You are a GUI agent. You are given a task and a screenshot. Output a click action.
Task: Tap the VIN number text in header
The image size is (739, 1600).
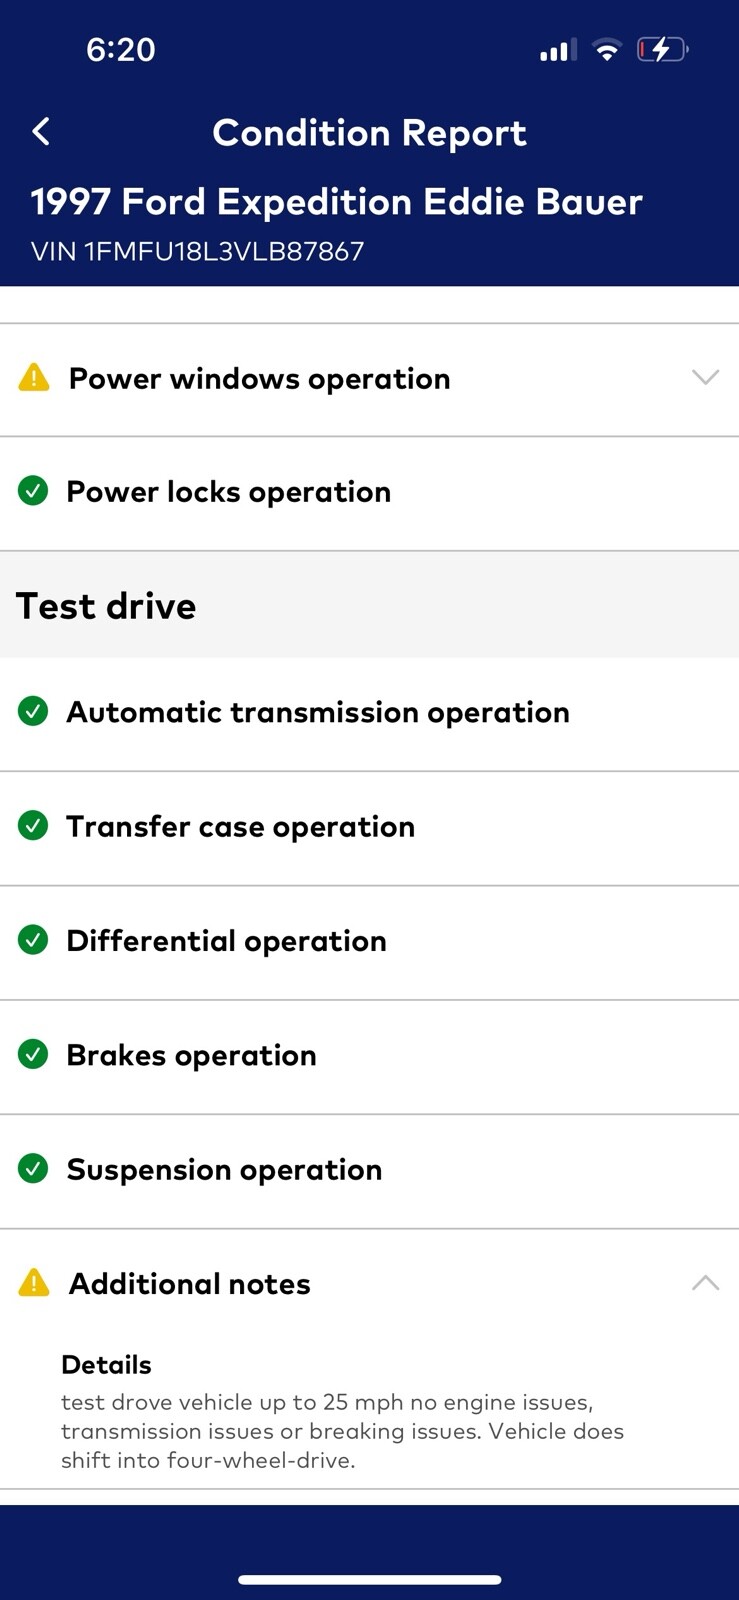[x=197, y=251]
